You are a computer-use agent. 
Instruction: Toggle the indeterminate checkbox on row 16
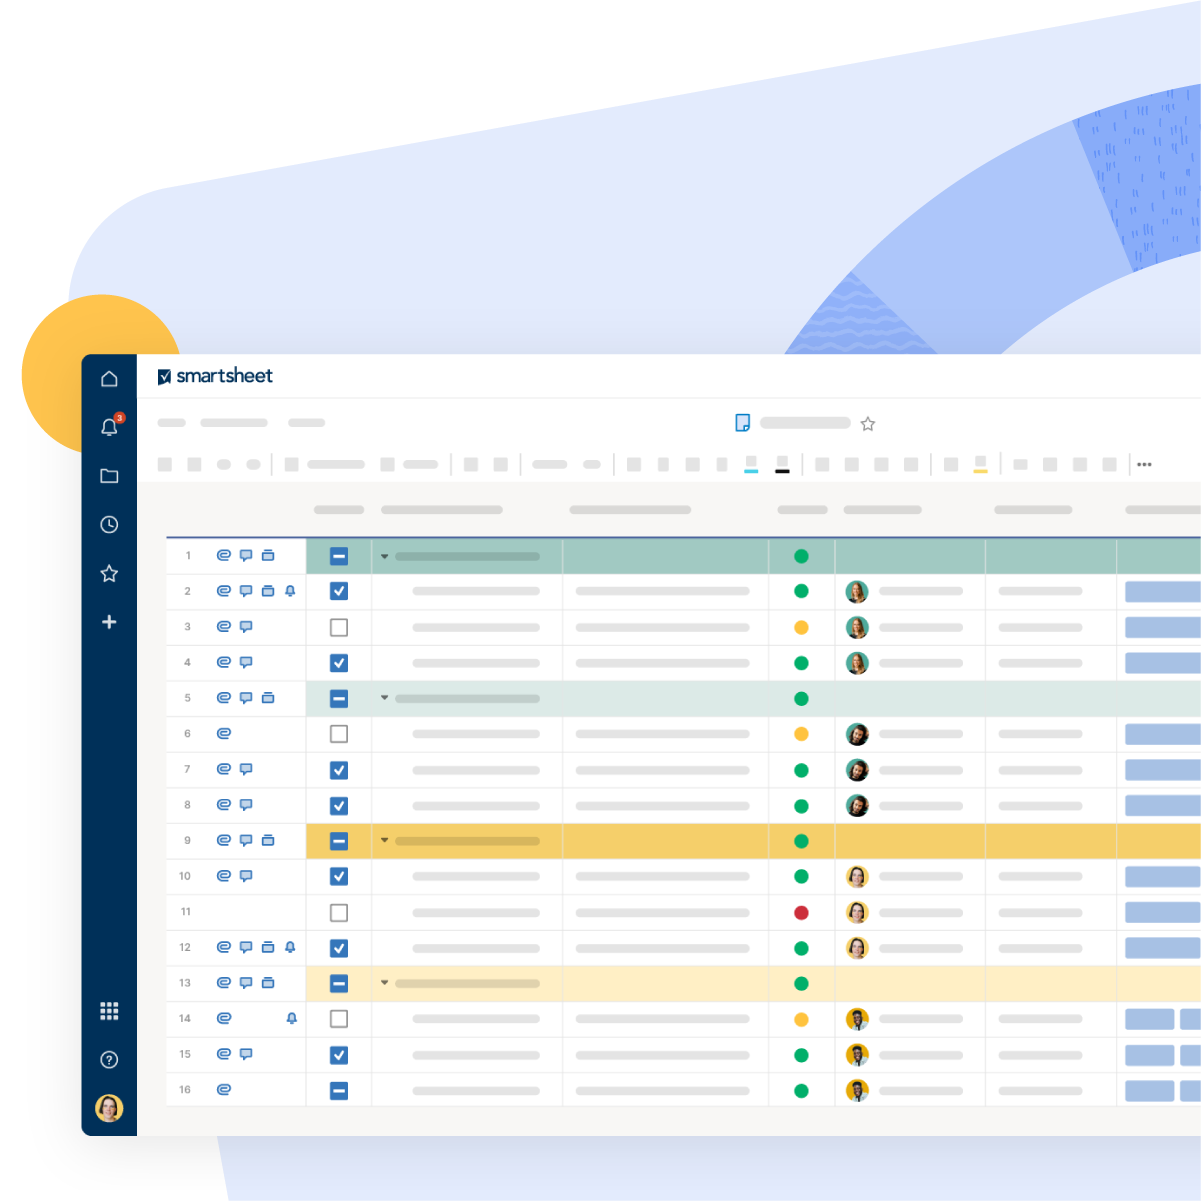[339, 1090]
